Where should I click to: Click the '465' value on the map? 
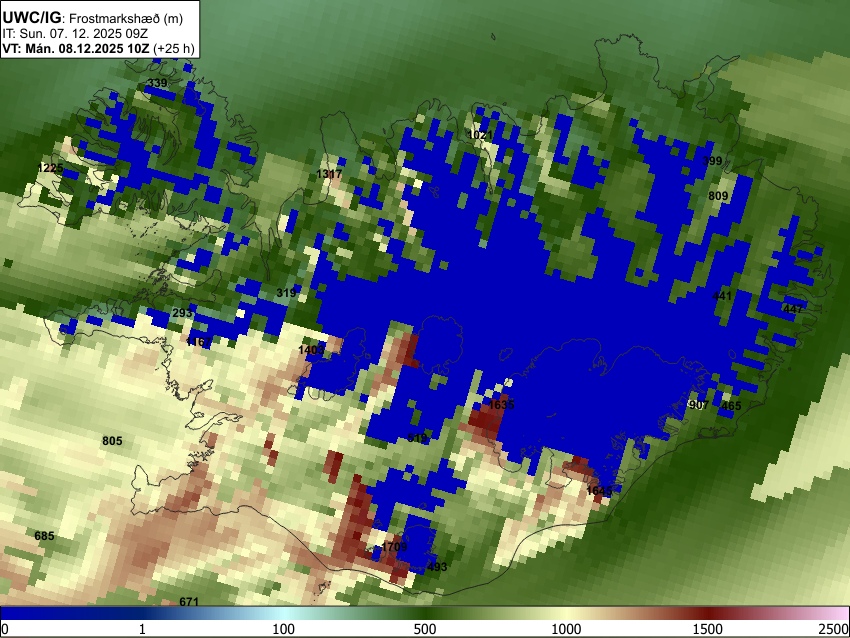[x=731, y=406]
